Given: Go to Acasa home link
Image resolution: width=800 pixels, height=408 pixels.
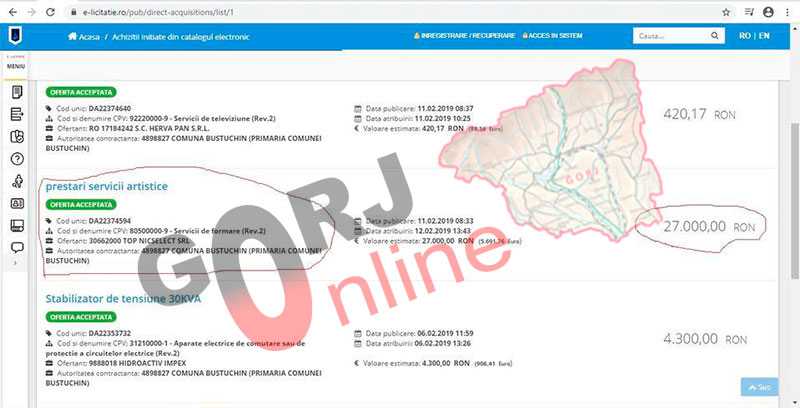Looking at the screenshot, I should point(84,37).
